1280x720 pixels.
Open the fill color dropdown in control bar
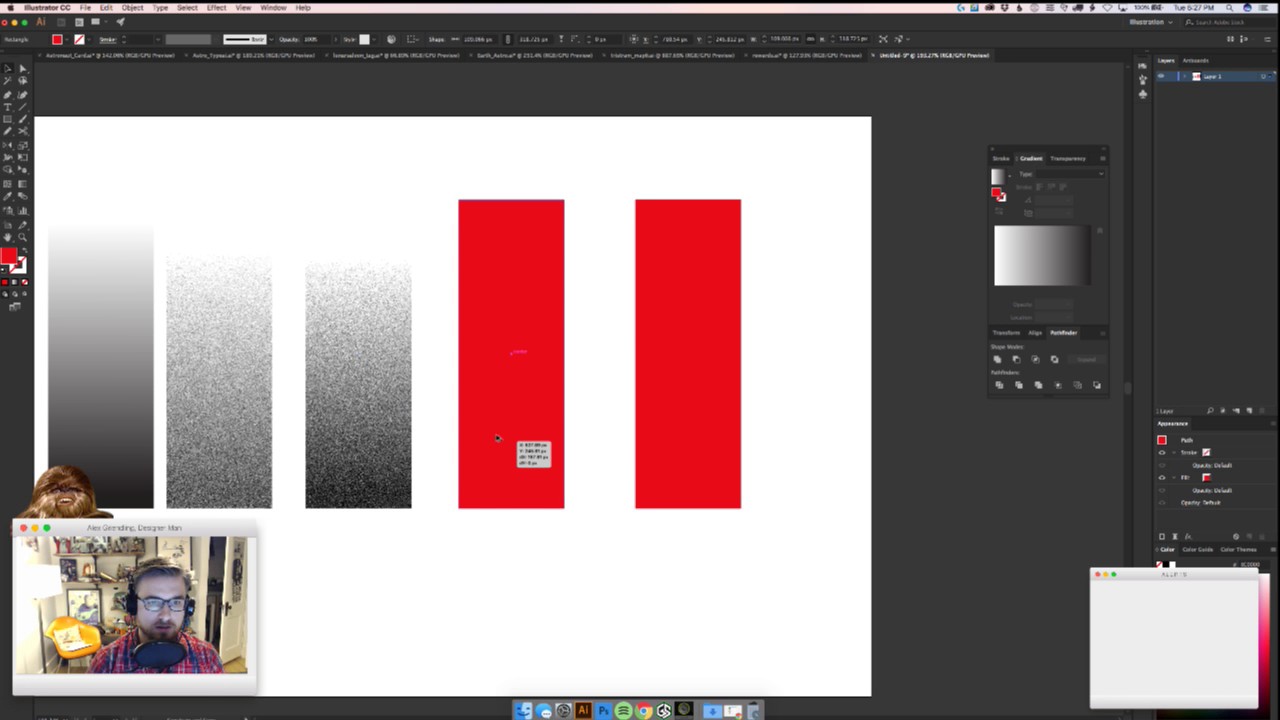click(x=67, y=39)
